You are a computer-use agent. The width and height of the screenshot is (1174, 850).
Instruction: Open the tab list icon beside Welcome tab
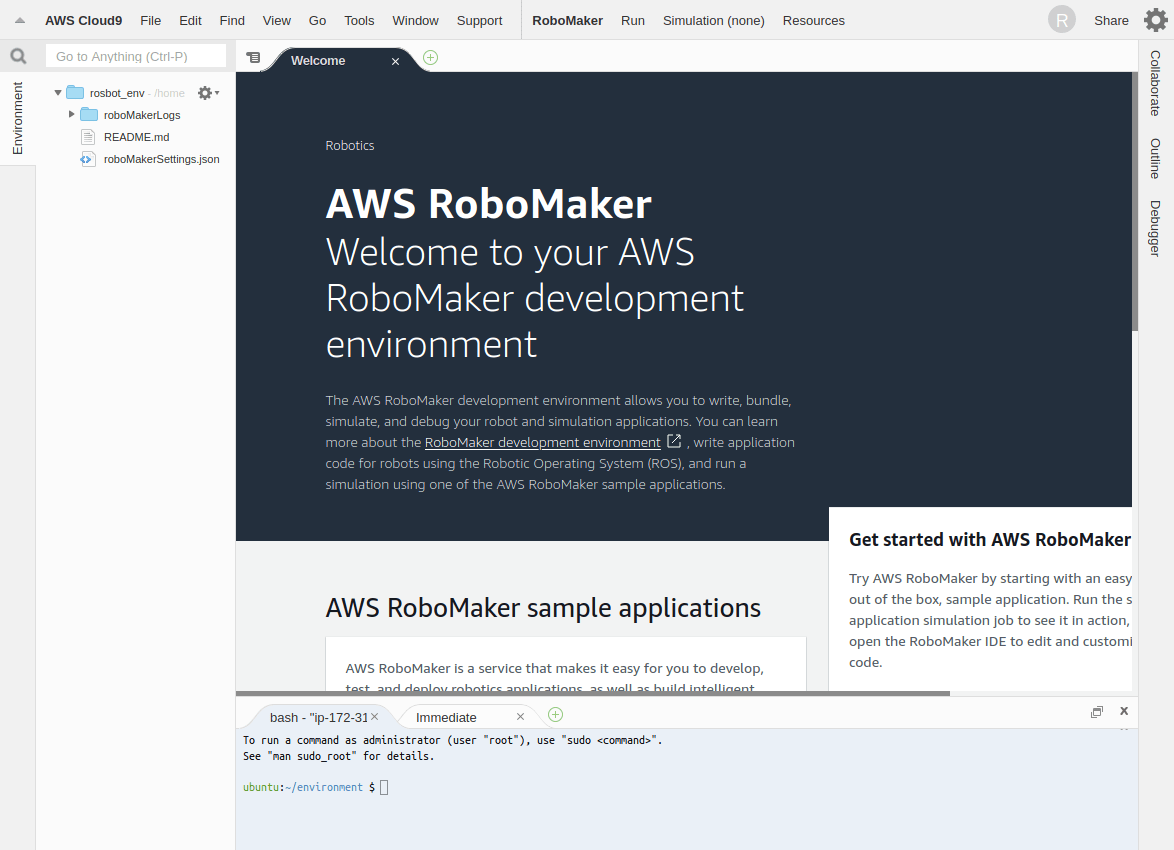point(254,58)
